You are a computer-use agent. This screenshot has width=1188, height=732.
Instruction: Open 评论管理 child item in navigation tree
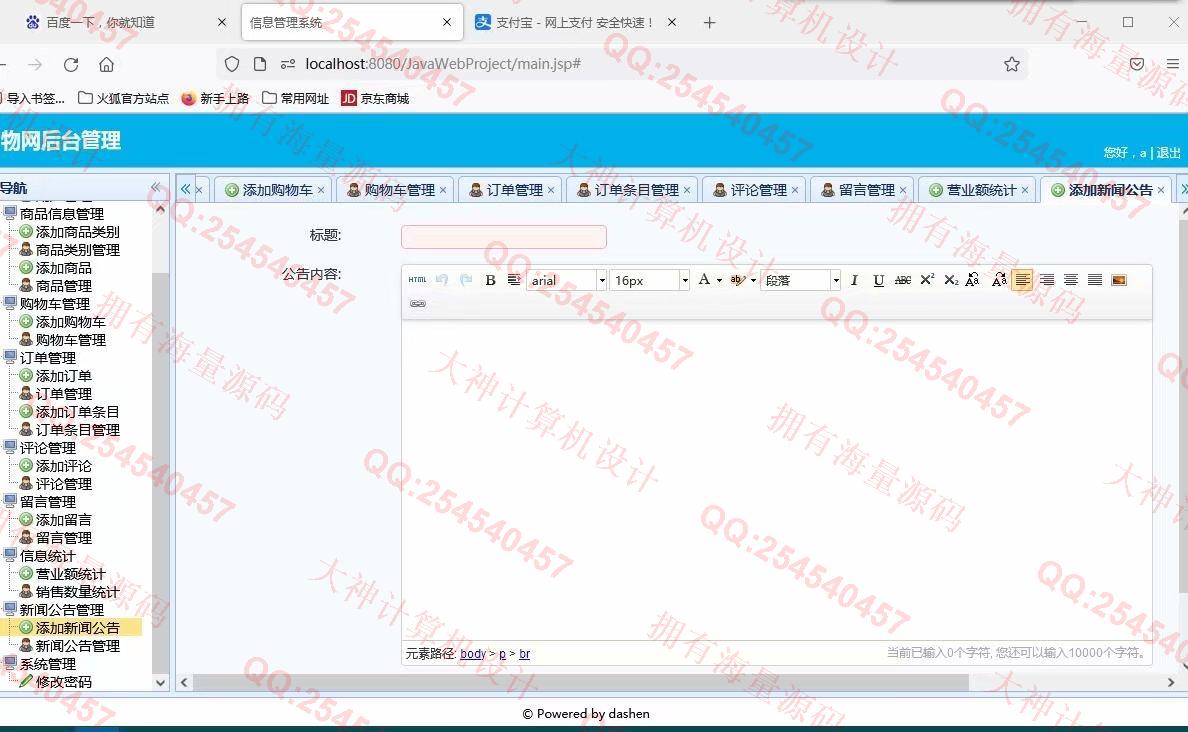click(64, 483)
